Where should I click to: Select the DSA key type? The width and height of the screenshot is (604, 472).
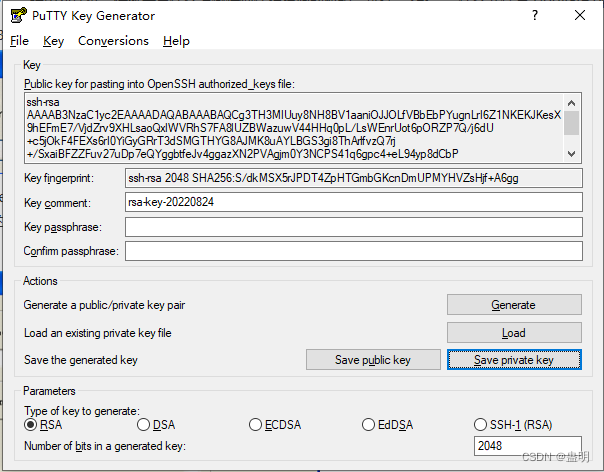click(x=156, y=425)
